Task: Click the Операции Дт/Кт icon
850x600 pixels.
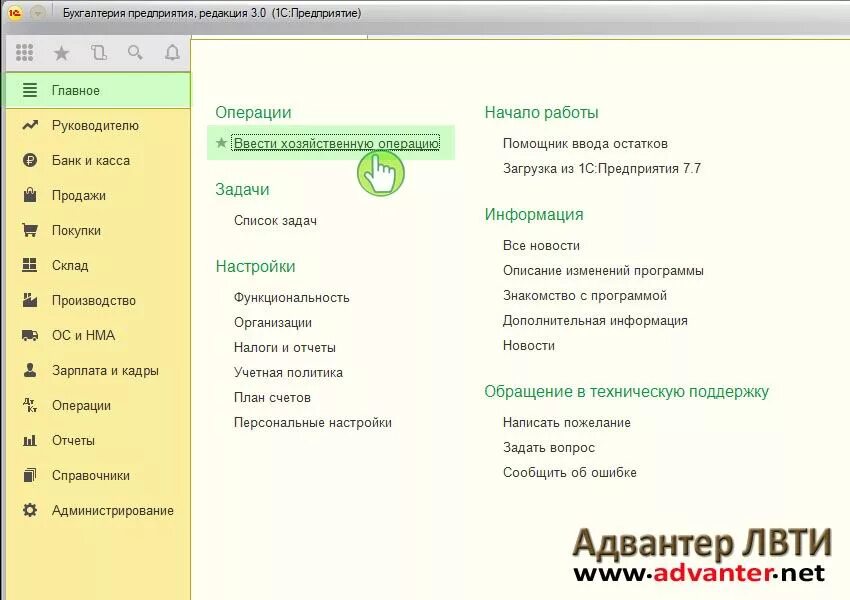Action: tap(30, 405)
